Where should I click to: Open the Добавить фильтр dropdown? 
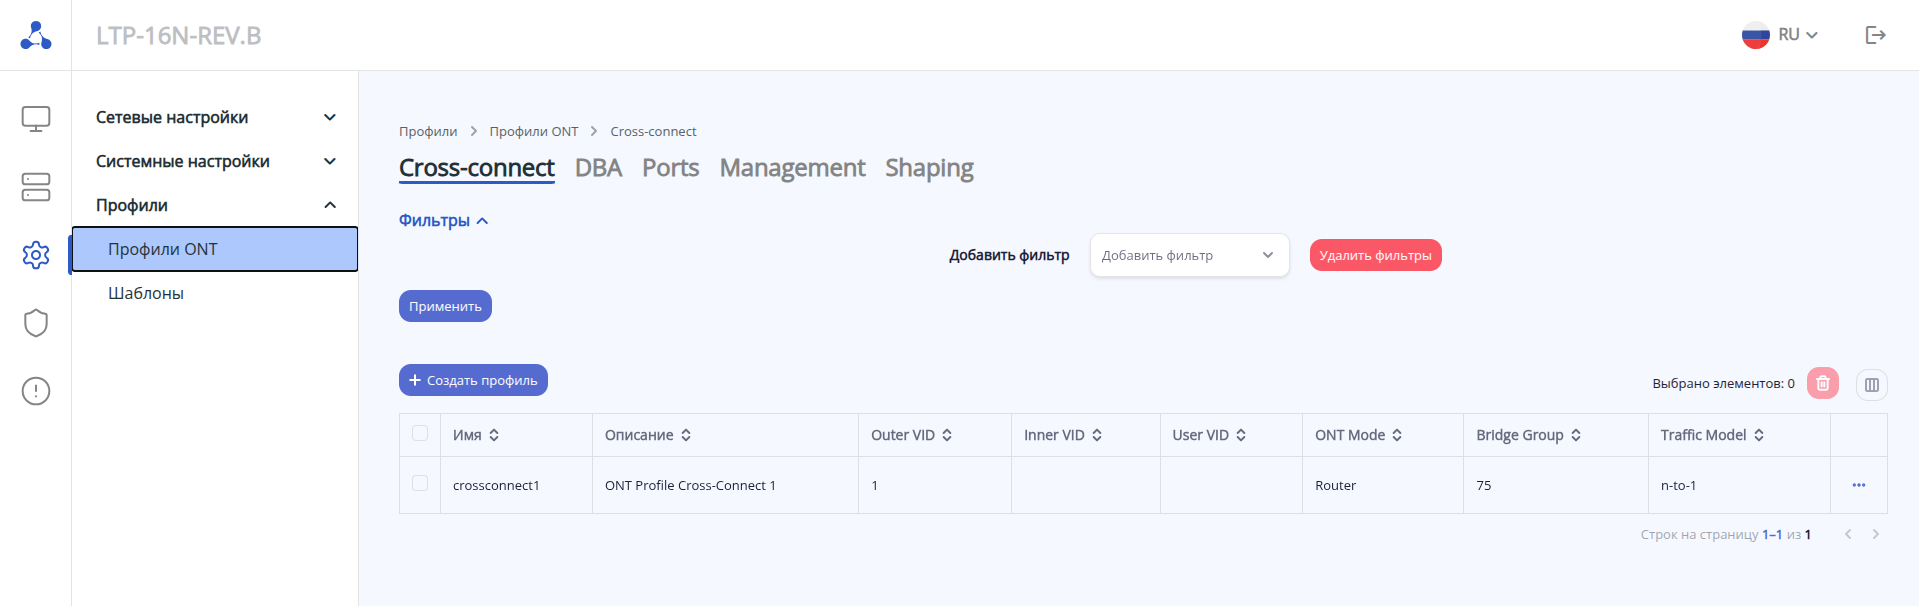[x=1188, y=255]
